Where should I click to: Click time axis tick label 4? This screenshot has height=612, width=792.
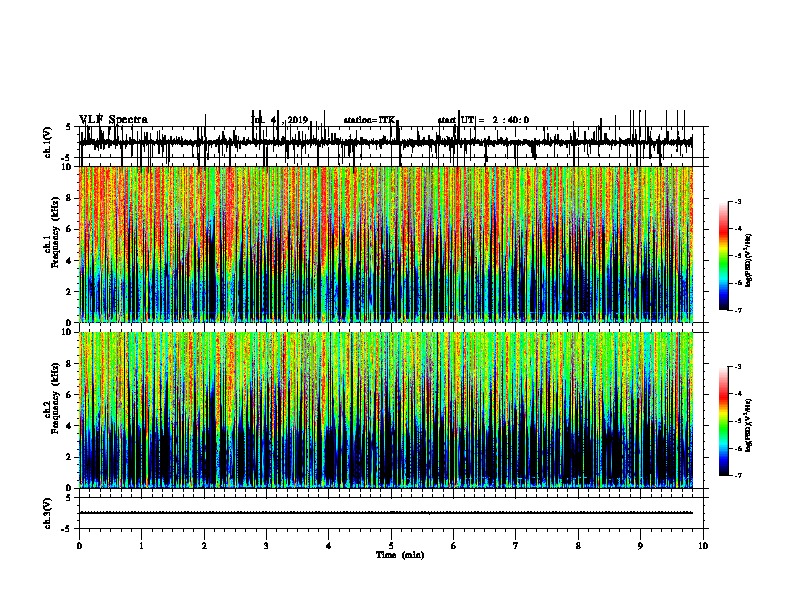[328, 545]
